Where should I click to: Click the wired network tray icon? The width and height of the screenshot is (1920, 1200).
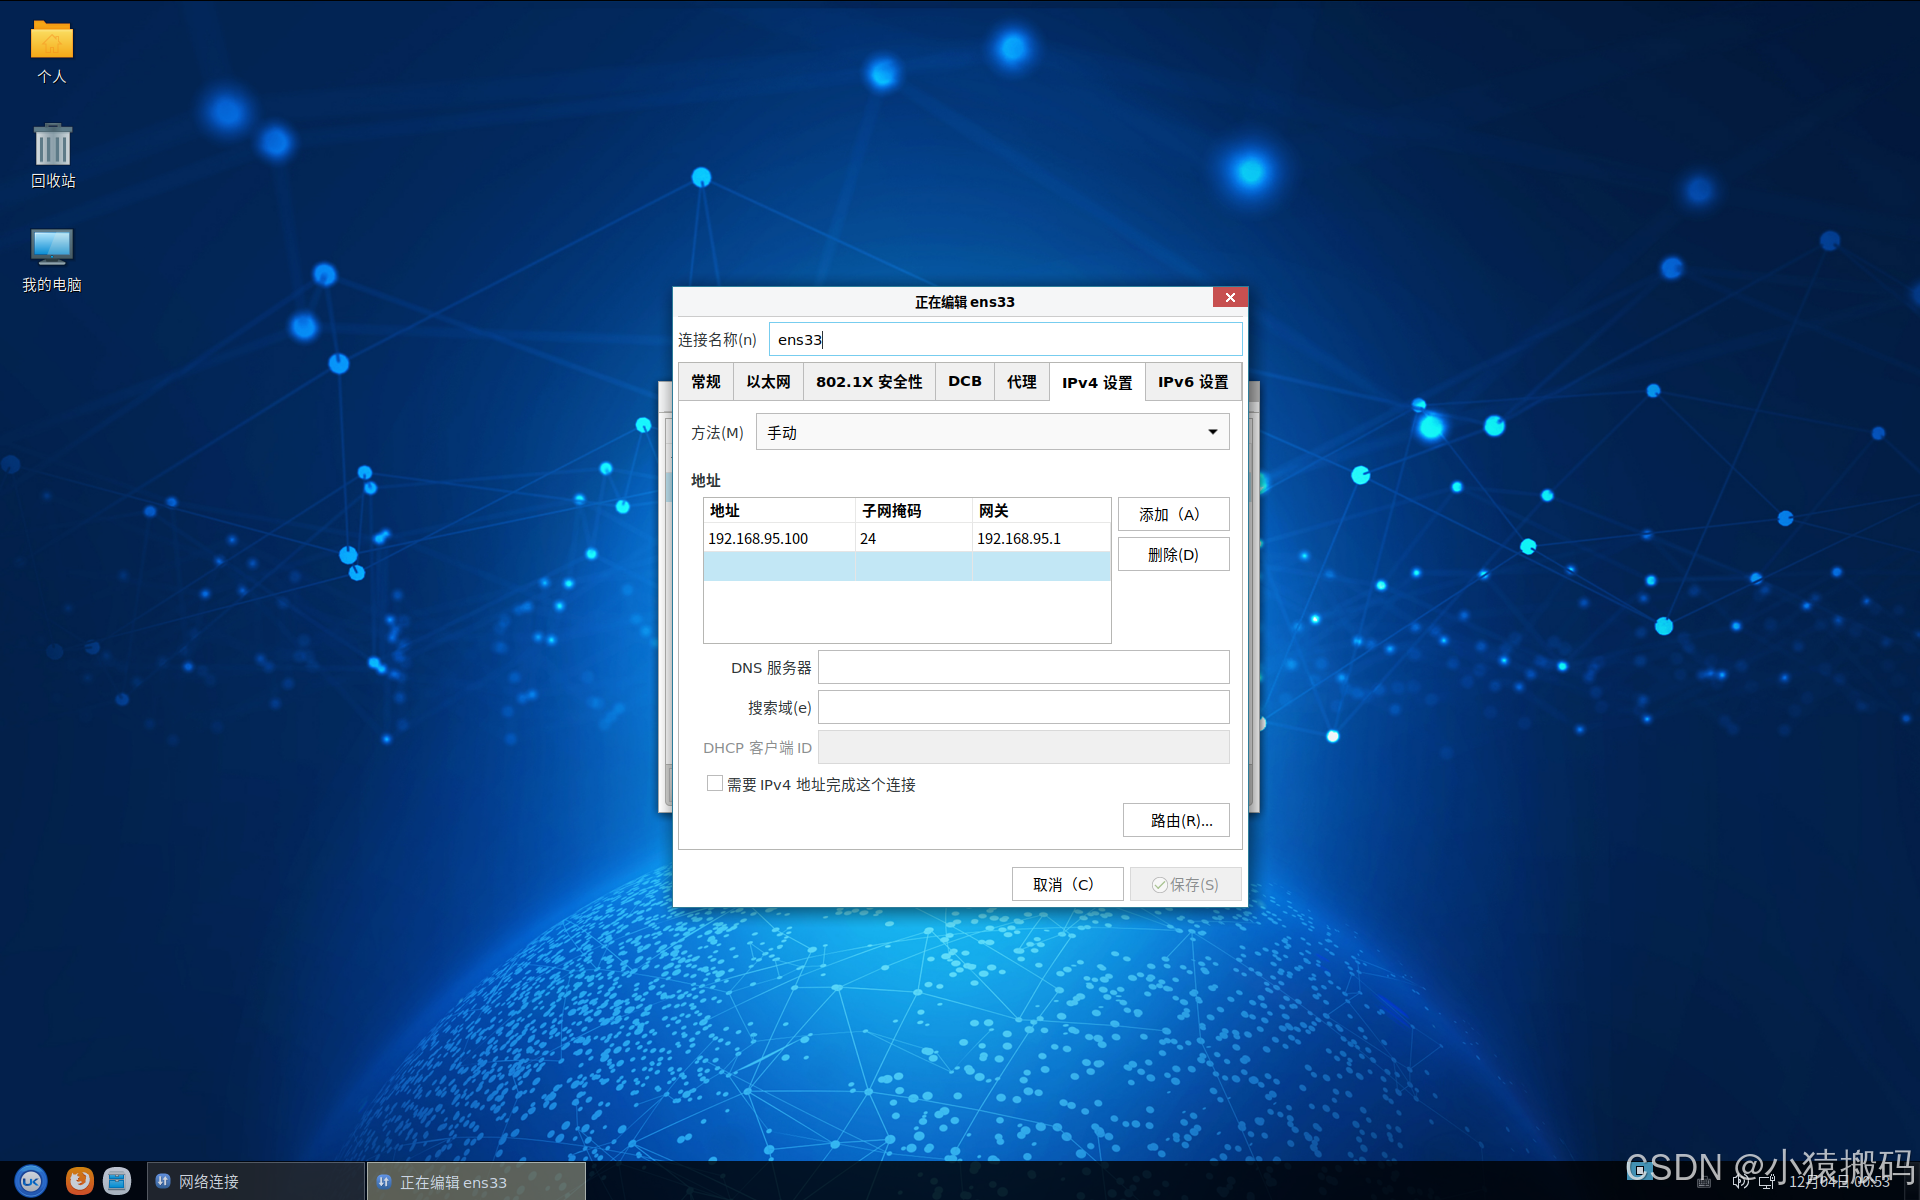tap(1767, 1182)
